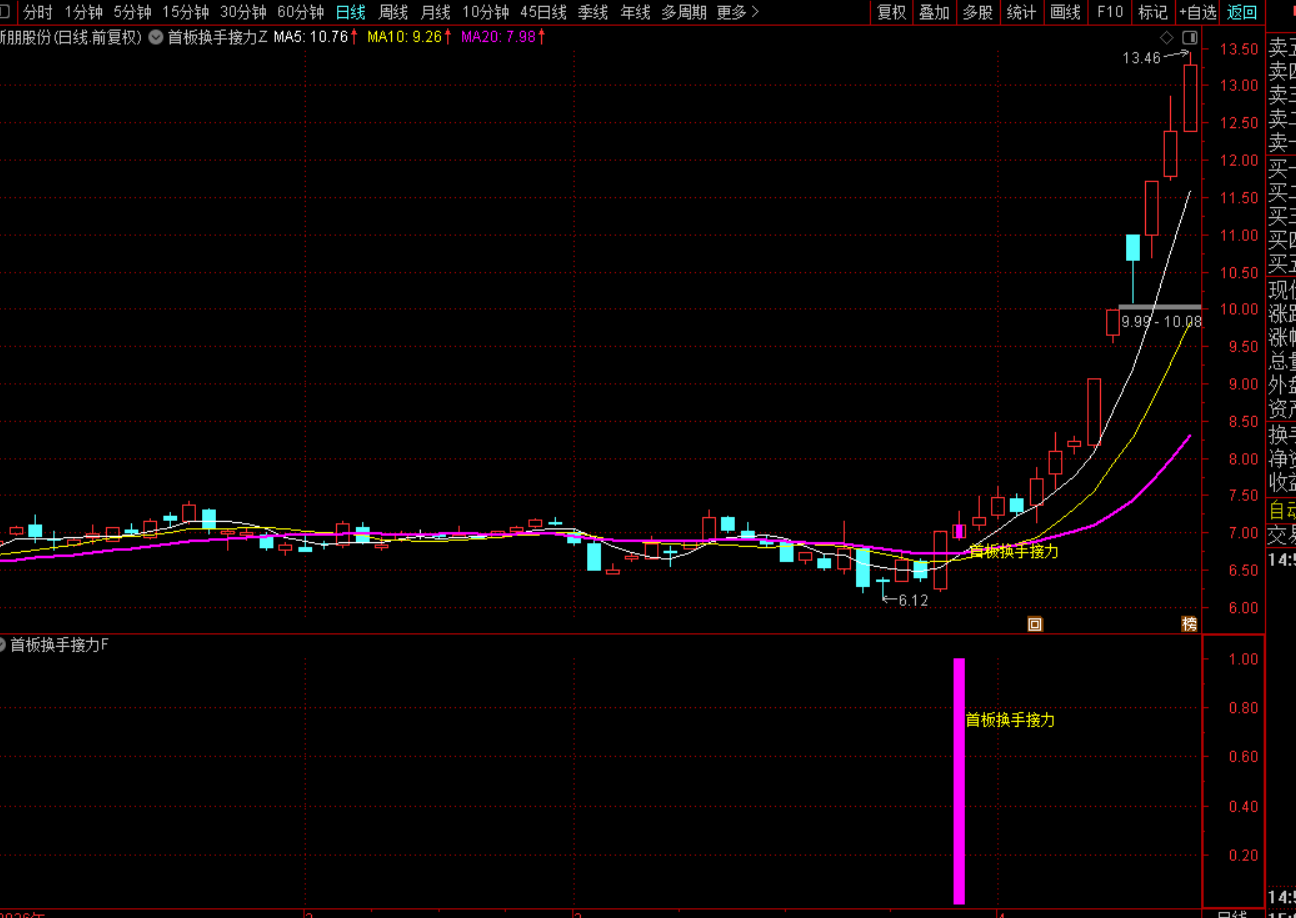This screenshot has width=1296, height=918.
Task: Toggle the side panel layout icon
Action: pyautogui.click(x=1189, y=37)
